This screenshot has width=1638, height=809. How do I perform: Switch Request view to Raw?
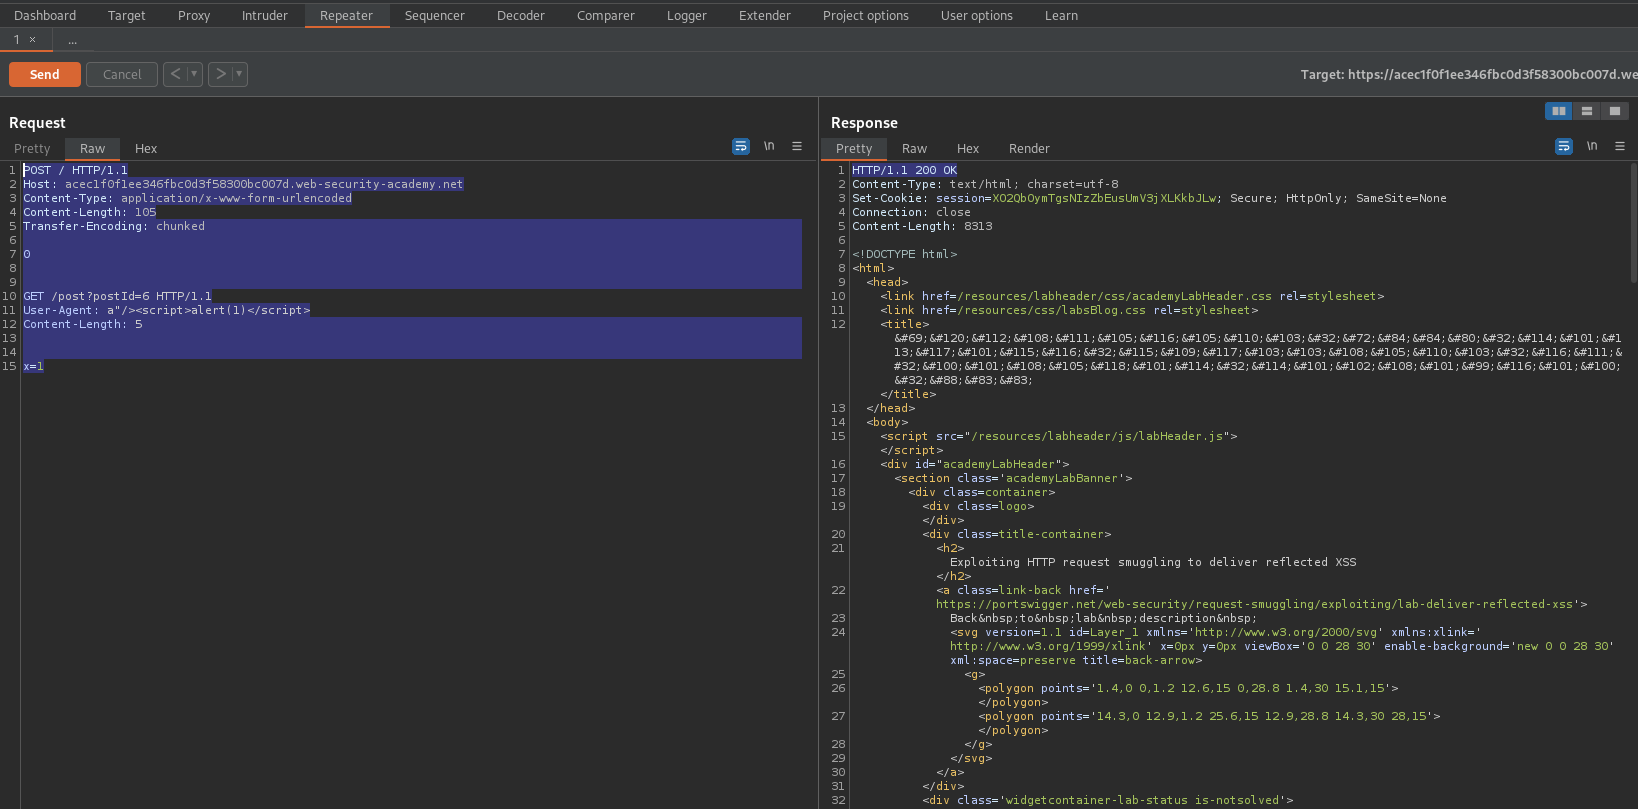[93, 148]
